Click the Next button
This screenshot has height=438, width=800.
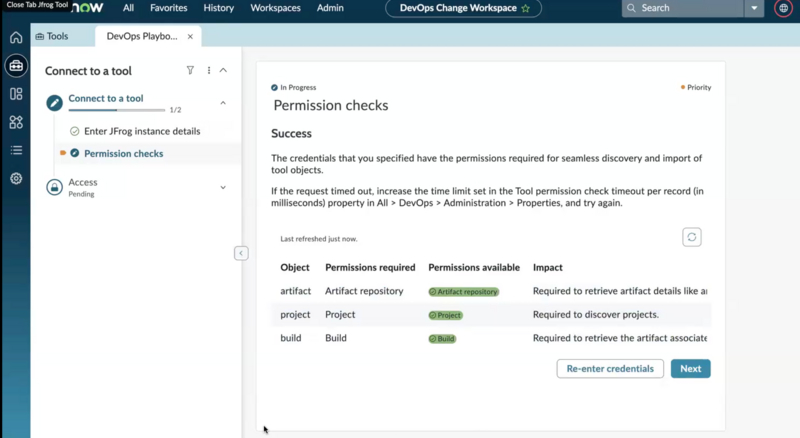point(690,369)
